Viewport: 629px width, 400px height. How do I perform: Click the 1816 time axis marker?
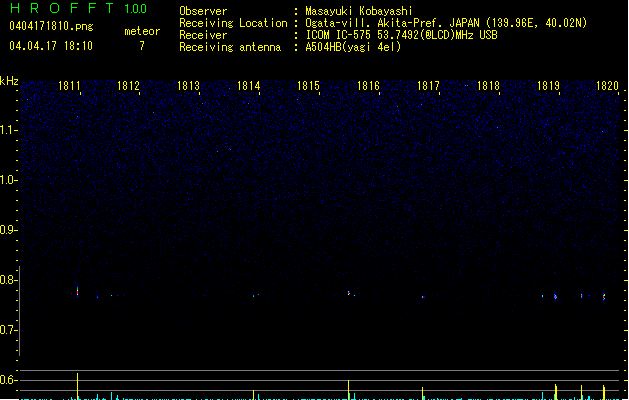coord(368,86)
